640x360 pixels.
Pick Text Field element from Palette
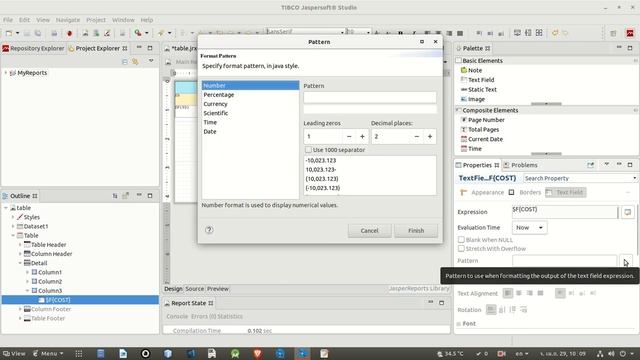click(x=478, y=80)
